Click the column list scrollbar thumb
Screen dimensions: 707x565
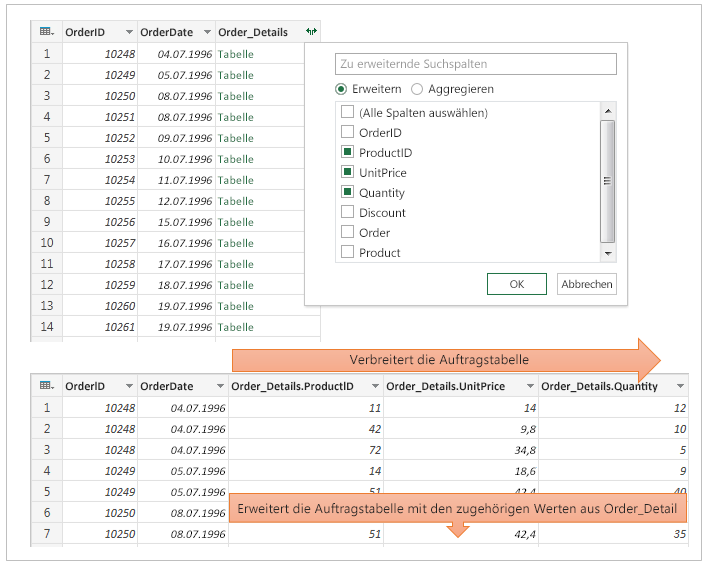click(608, 182)
